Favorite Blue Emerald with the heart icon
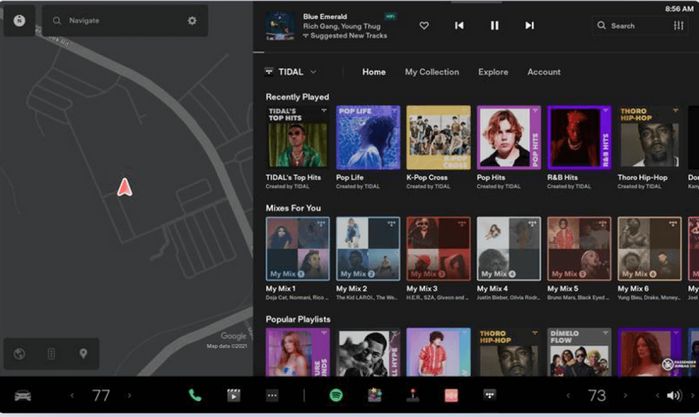The image size is (699, 417). click(424, 25)
